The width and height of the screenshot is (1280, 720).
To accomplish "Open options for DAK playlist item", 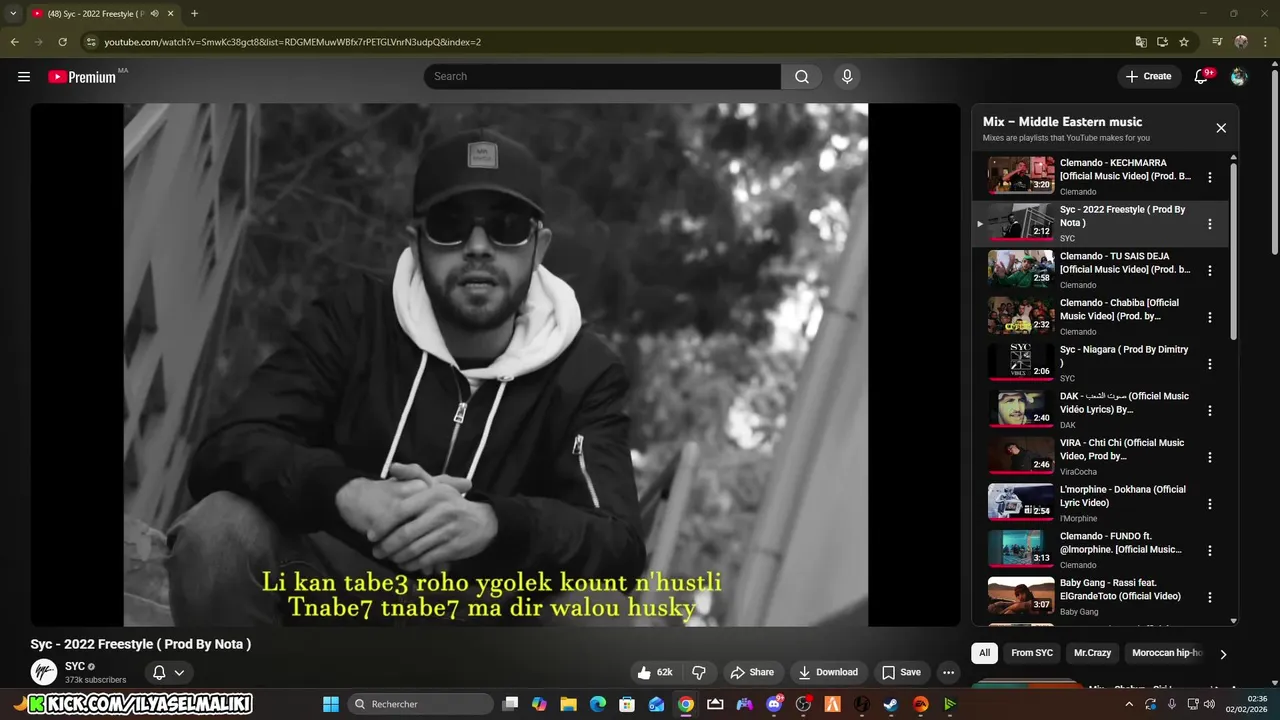I will [1210, 411].
